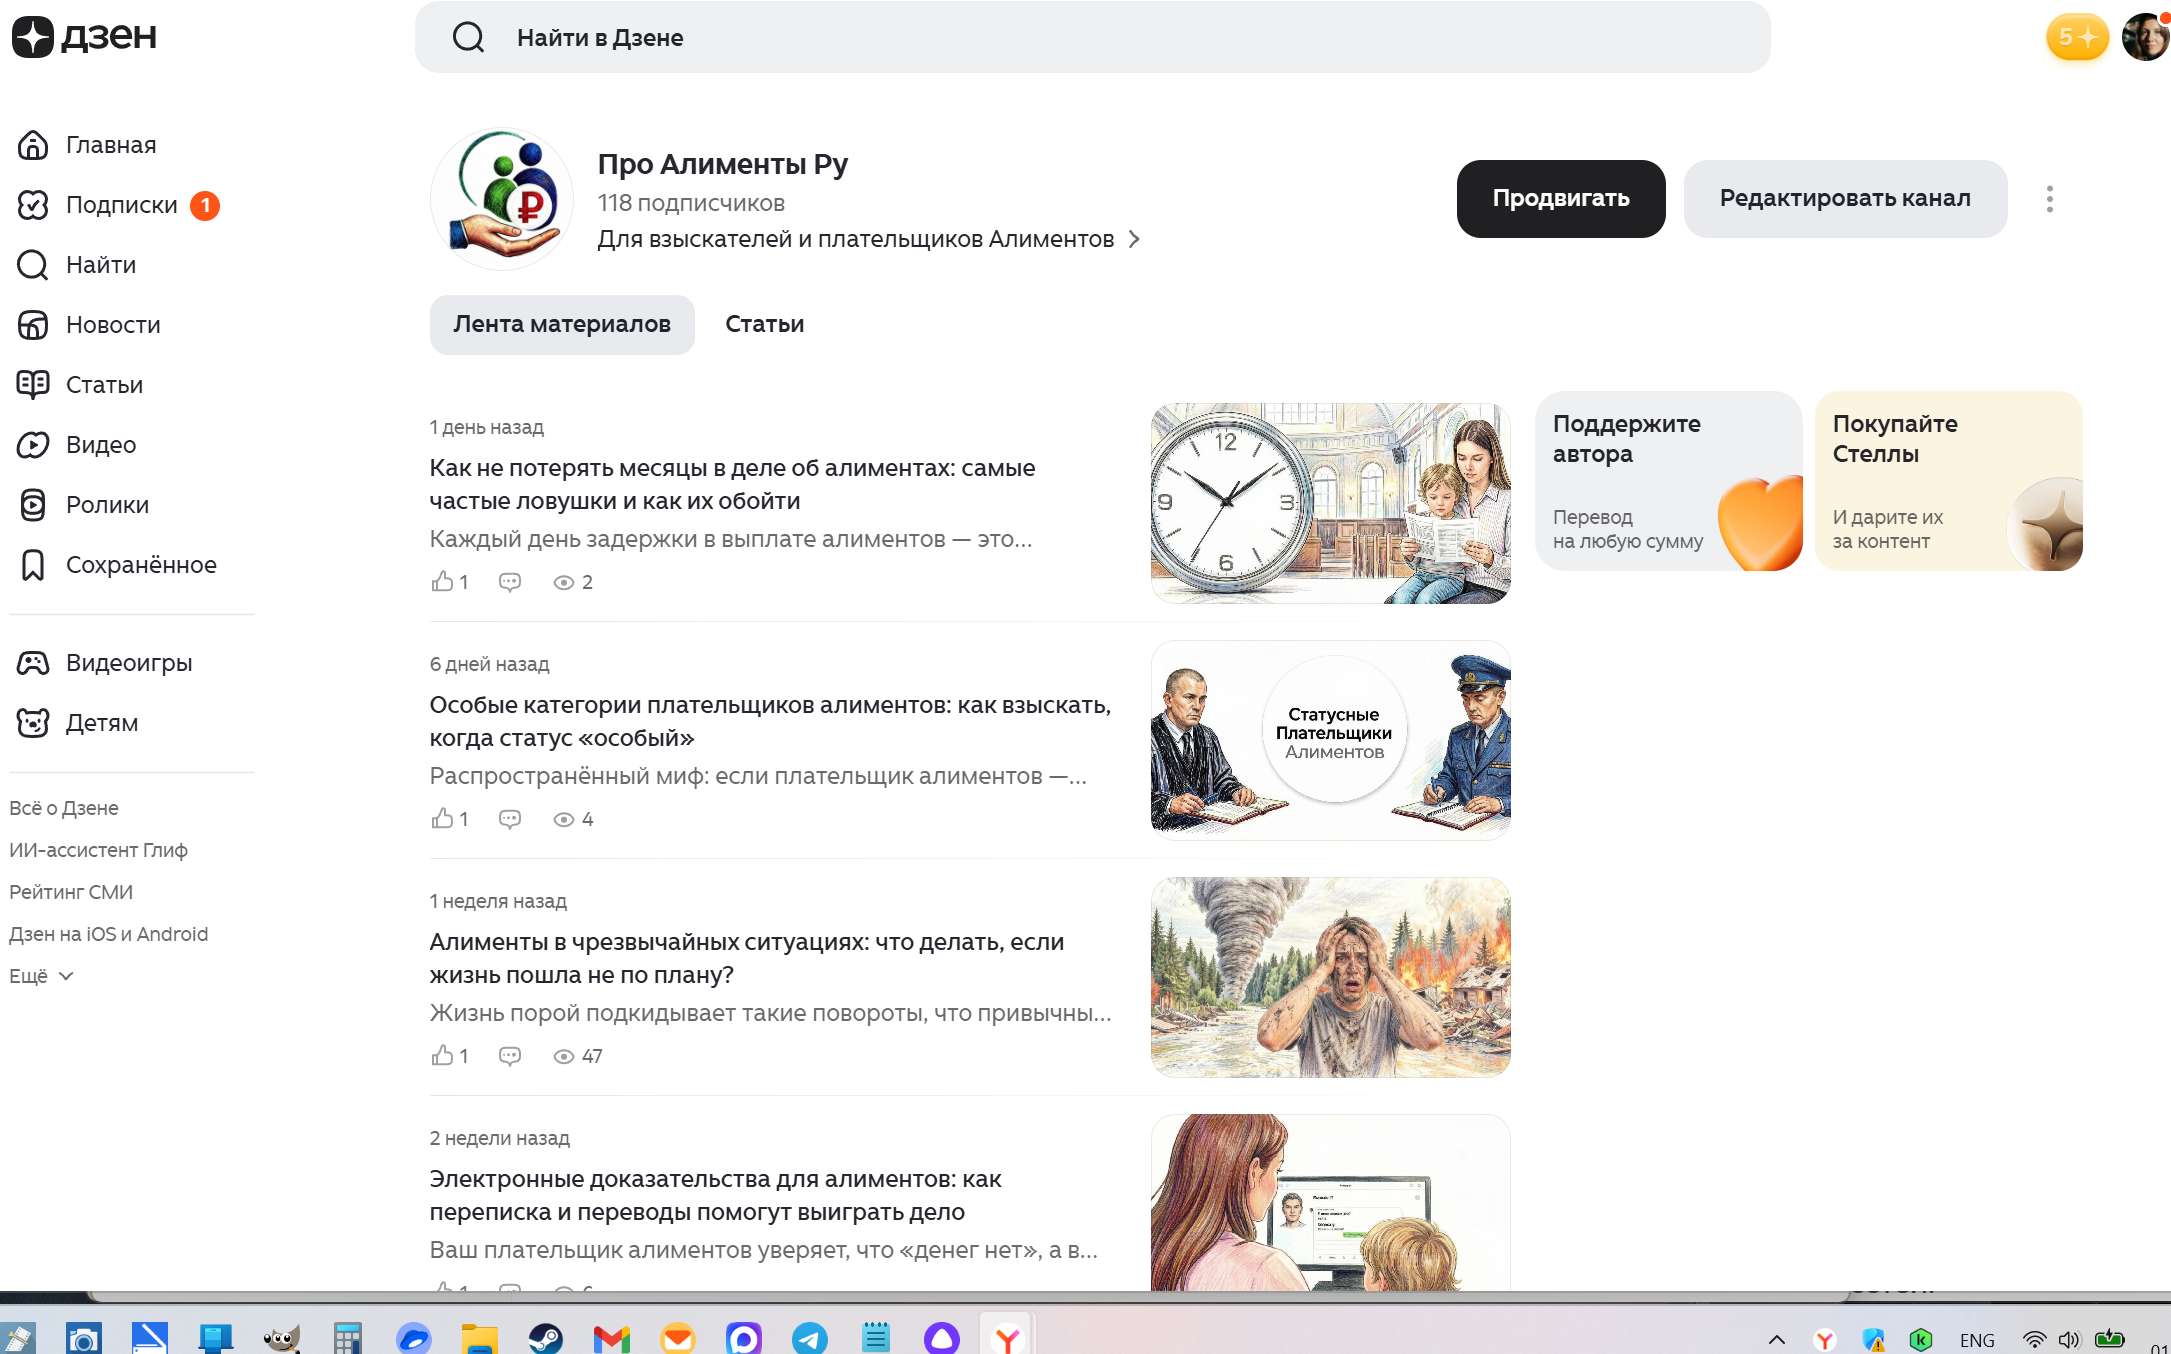Click the Редактировать канал button
This screenshot has width=2171, height=1354.
click(x=1845, y=199)
